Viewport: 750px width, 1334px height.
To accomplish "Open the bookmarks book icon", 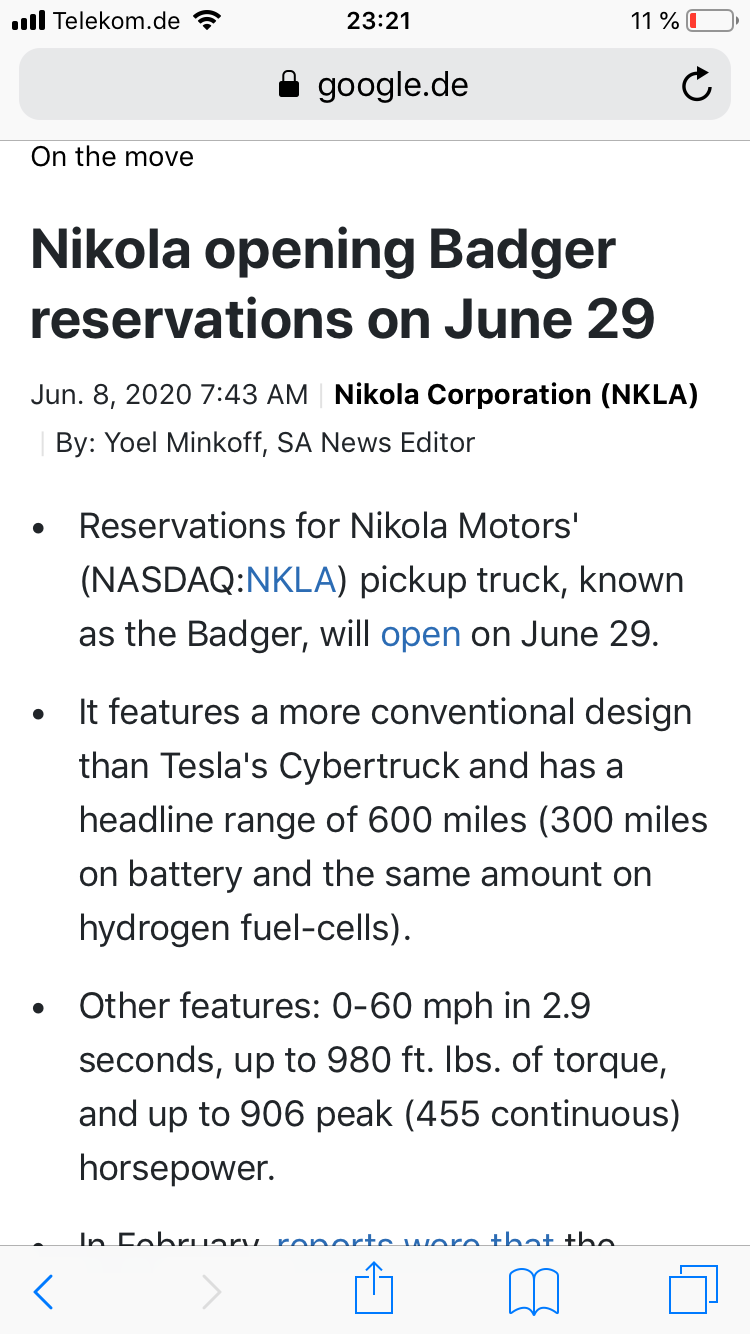I will pyautogui.click(x=534, y=1292).
